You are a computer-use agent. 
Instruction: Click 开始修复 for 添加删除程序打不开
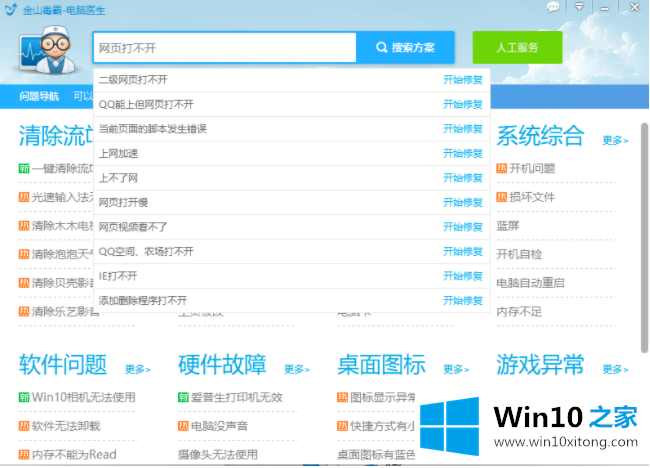point(463,300)
